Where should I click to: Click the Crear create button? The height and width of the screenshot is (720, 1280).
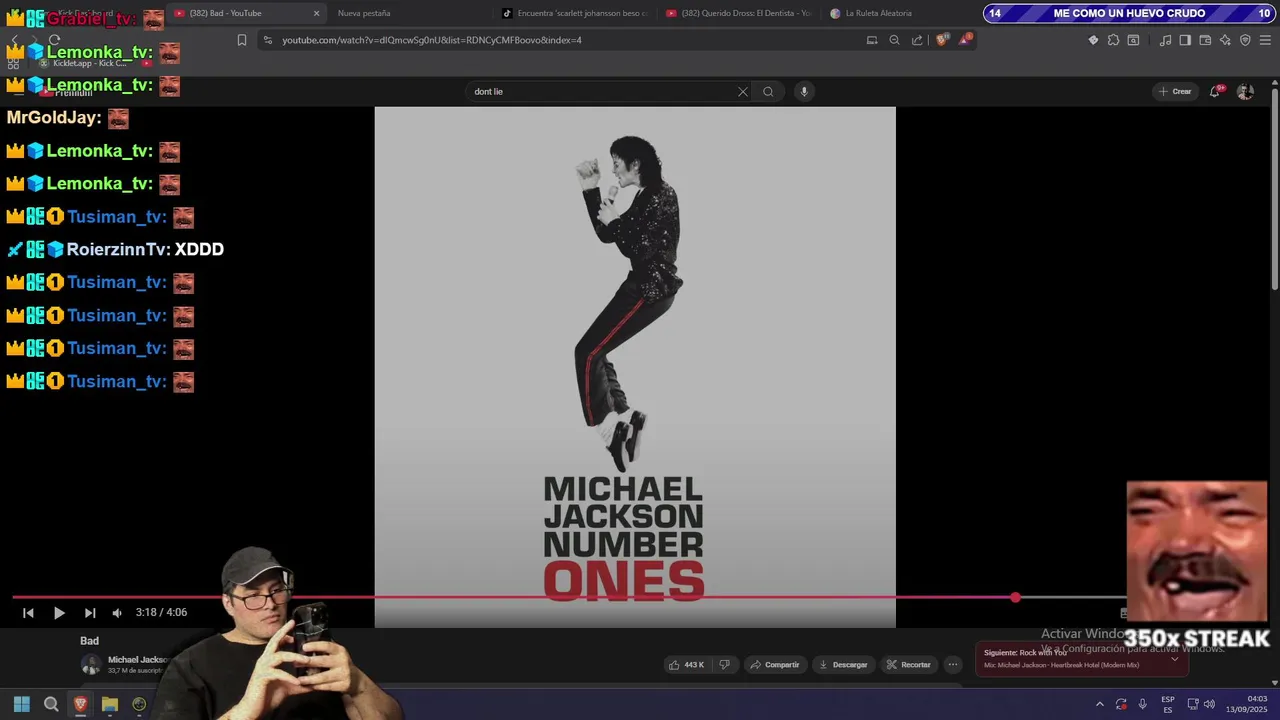[x=1175, y=91]
